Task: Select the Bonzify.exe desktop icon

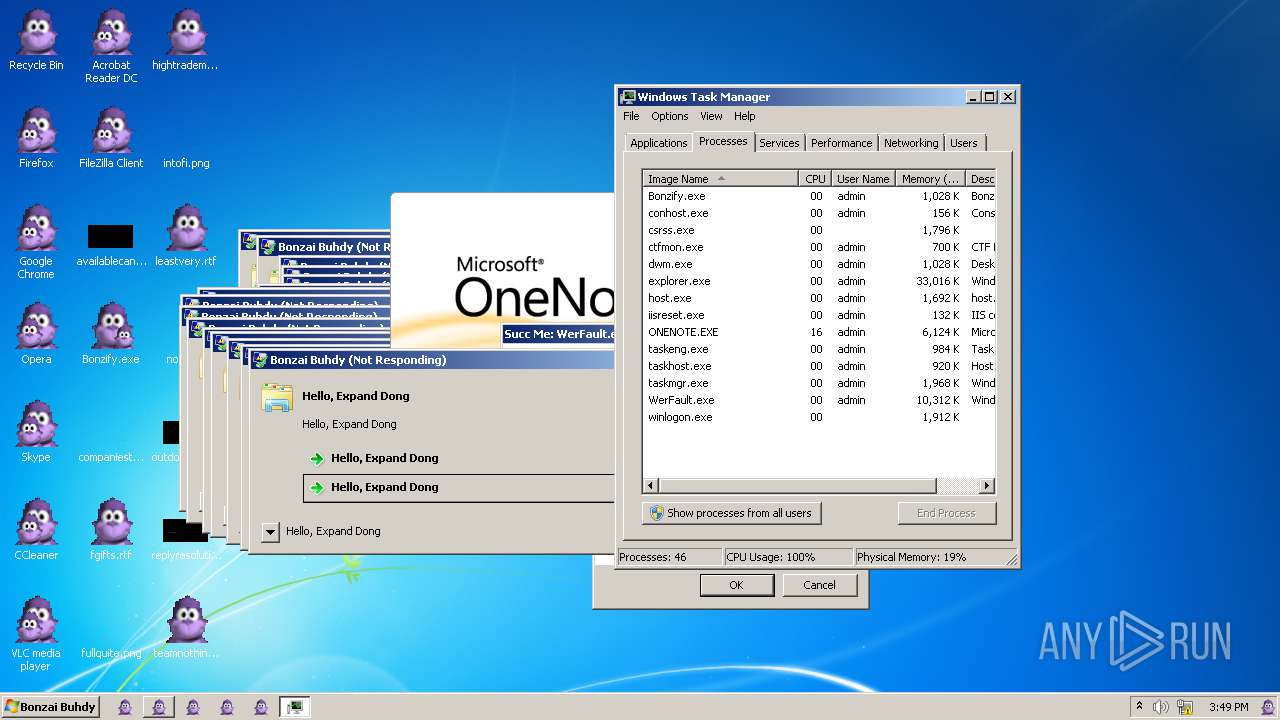Action: pos(111,334)
